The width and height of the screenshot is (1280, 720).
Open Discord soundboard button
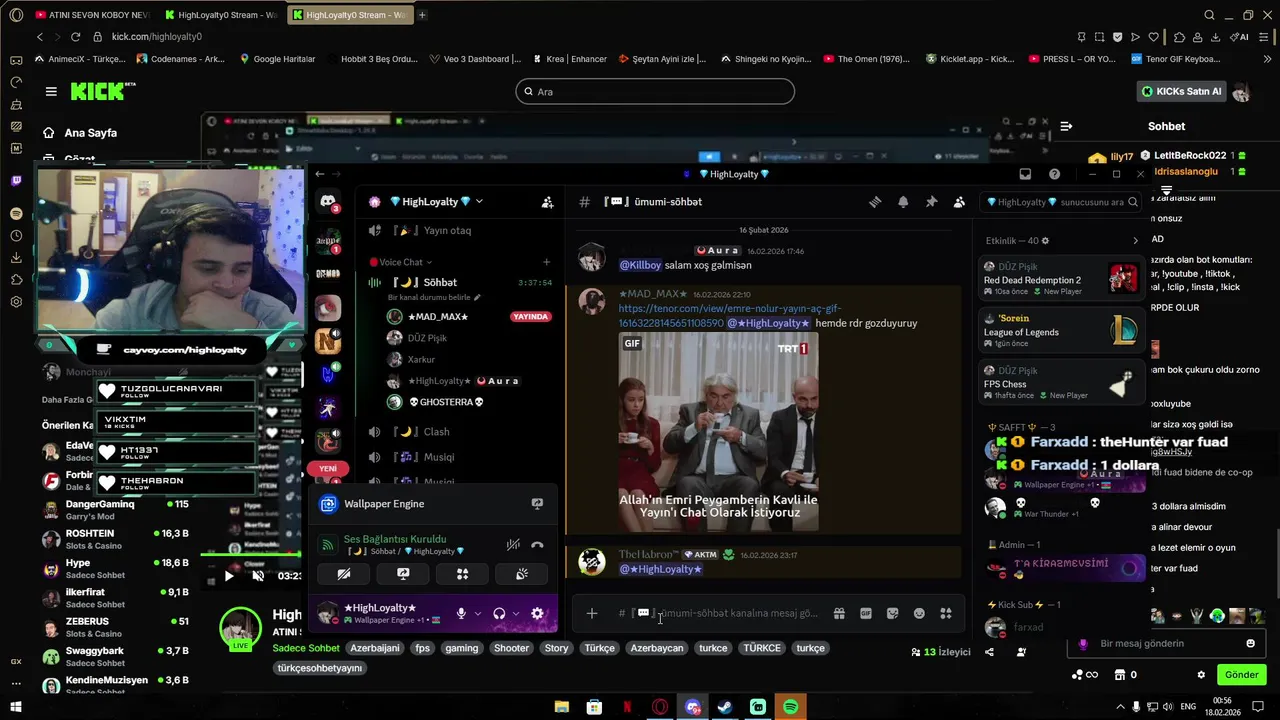click(x=521, y=574)
